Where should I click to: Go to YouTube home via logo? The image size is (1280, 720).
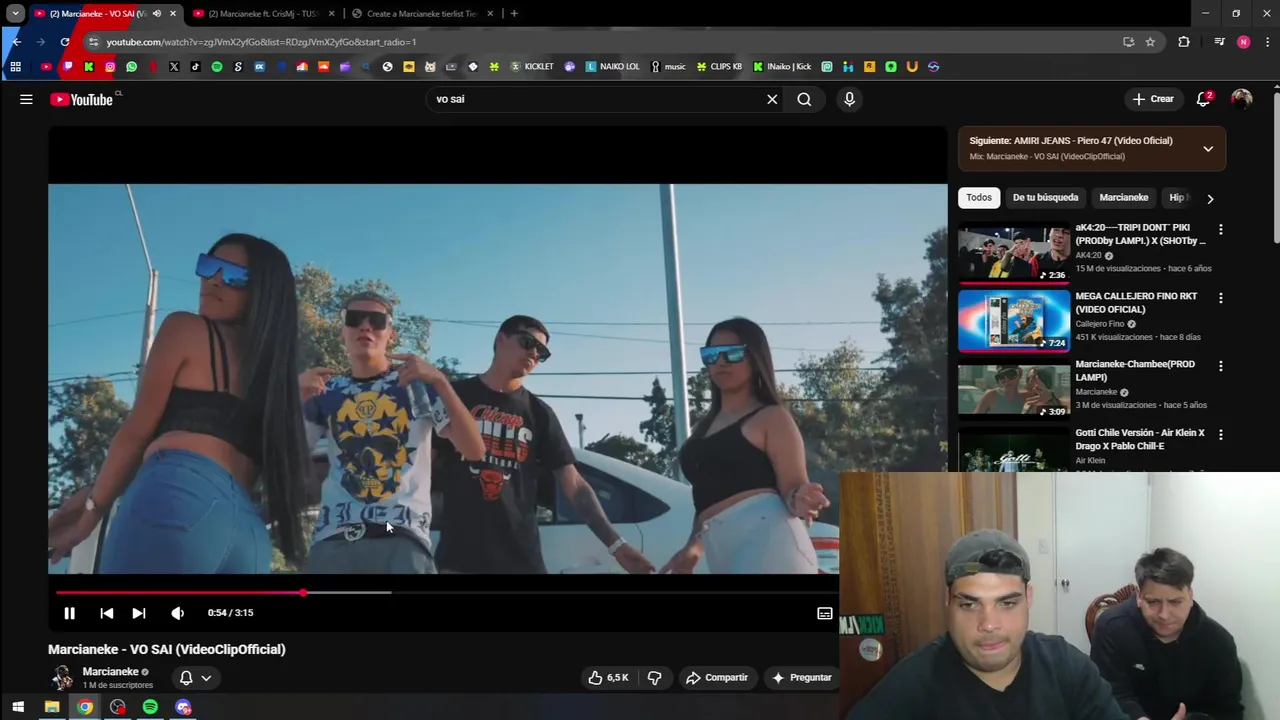pyautogui.click(x=82, y=99)
